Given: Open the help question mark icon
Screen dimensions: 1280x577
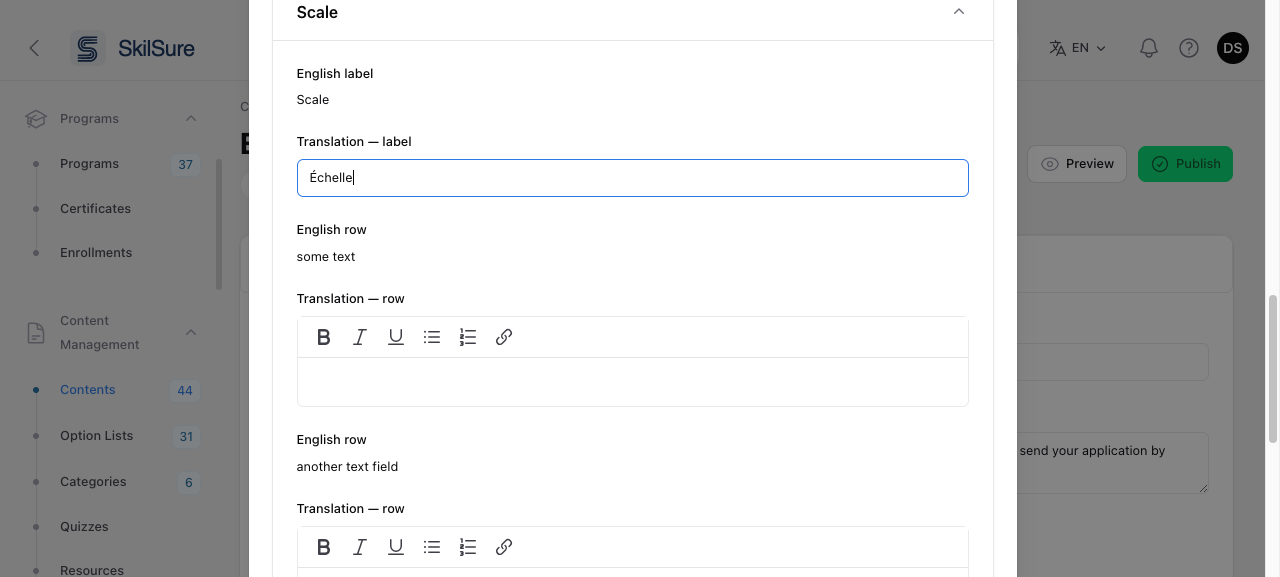Looking at the screenshot, I should click(x=1189, y=48).
